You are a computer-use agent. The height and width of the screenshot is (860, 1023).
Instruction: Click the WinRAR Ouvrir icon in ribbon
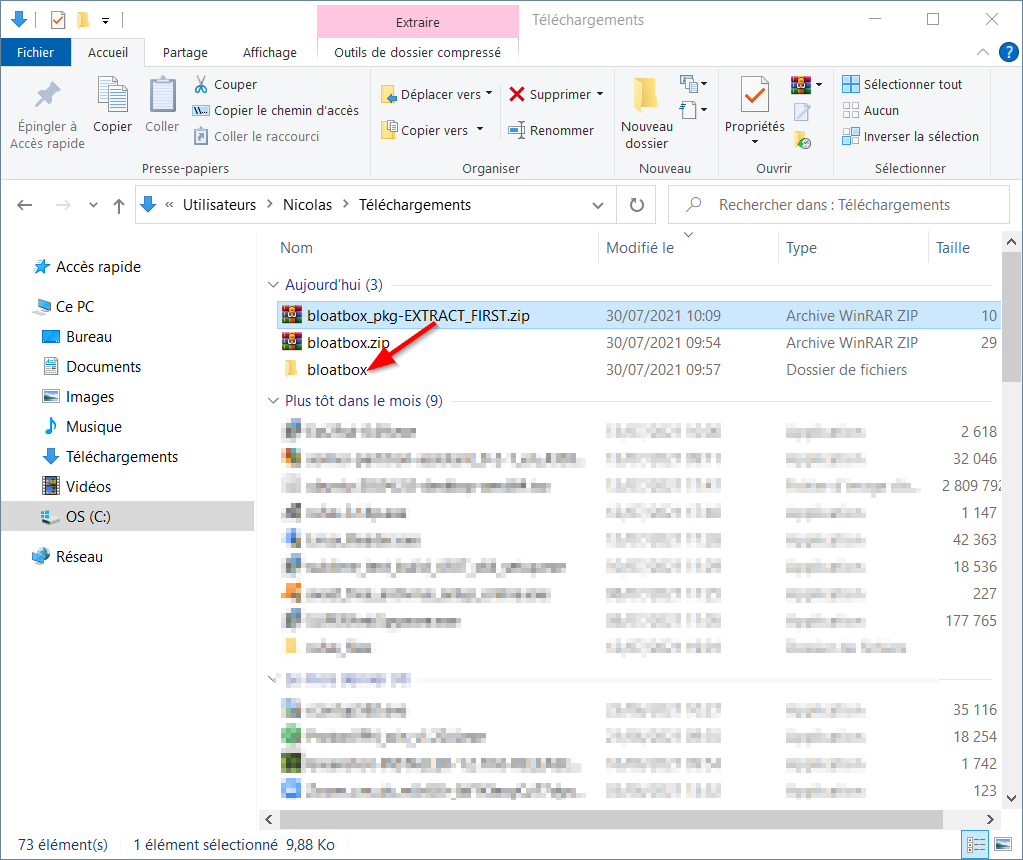(x=801, y=84)
